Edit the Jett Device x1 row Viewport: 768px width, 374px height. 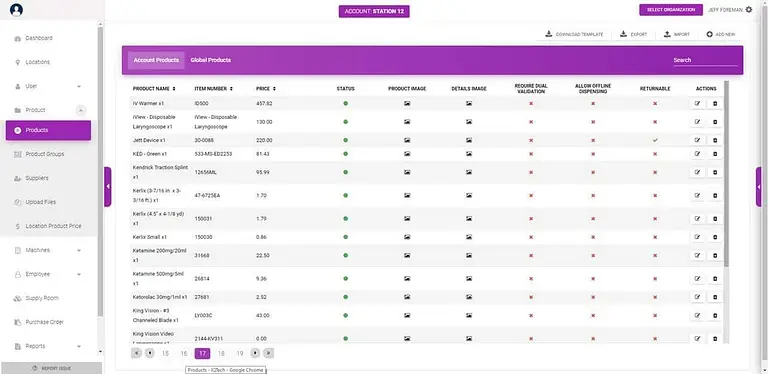point(697,140)
